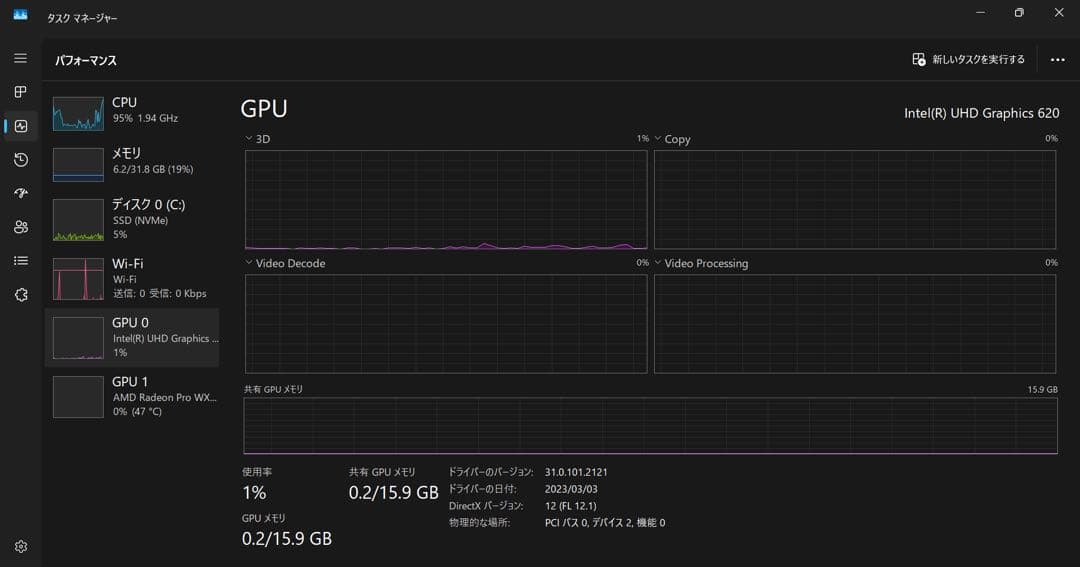Select Wi-Fi in the performance list
This screenshot has height=567, width=1080.
pyautogui.click(x=132, y=278)
